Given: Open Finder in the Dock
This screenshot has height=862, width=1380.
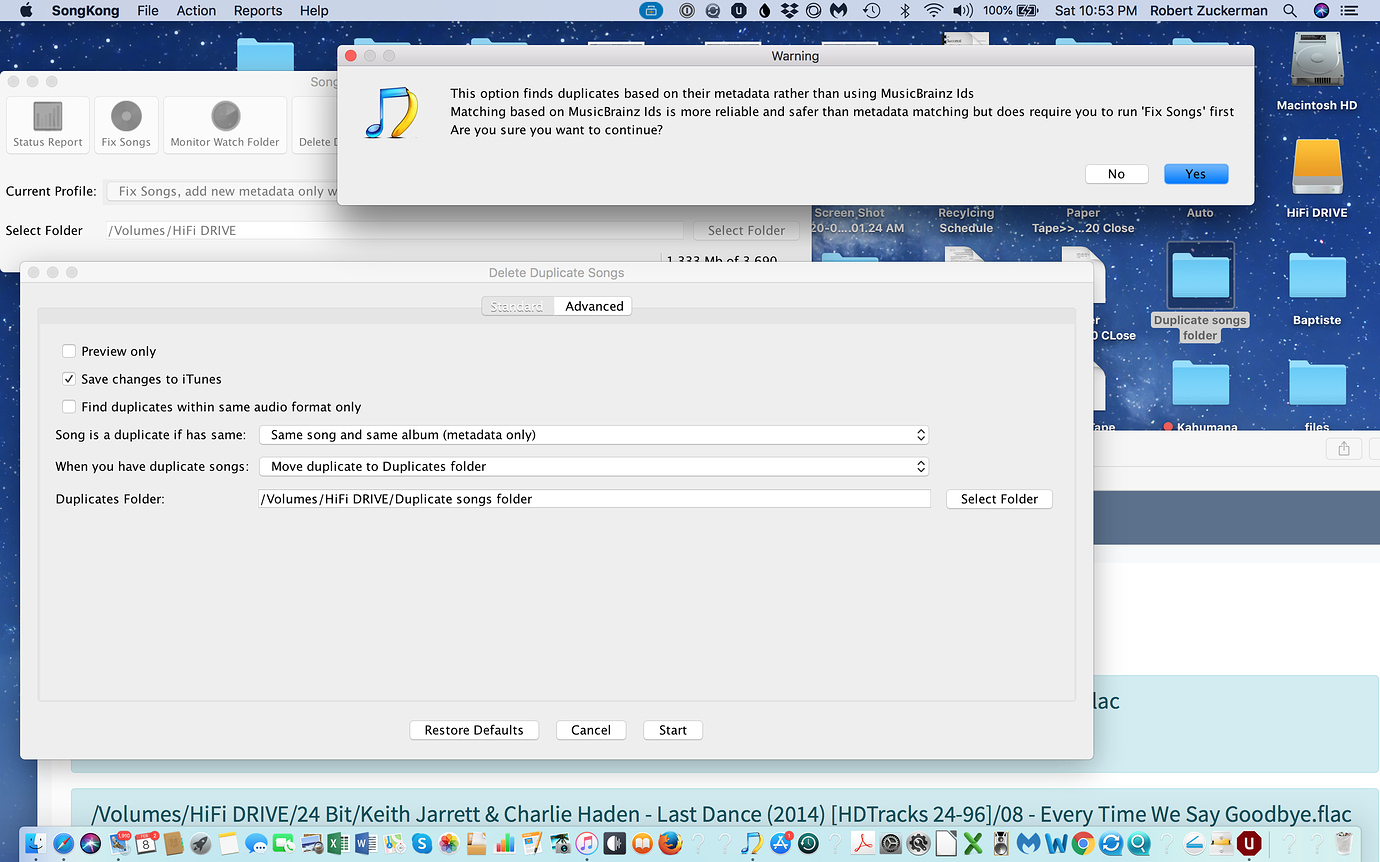Looking at the screenshot, I should [x=36, y=843].
